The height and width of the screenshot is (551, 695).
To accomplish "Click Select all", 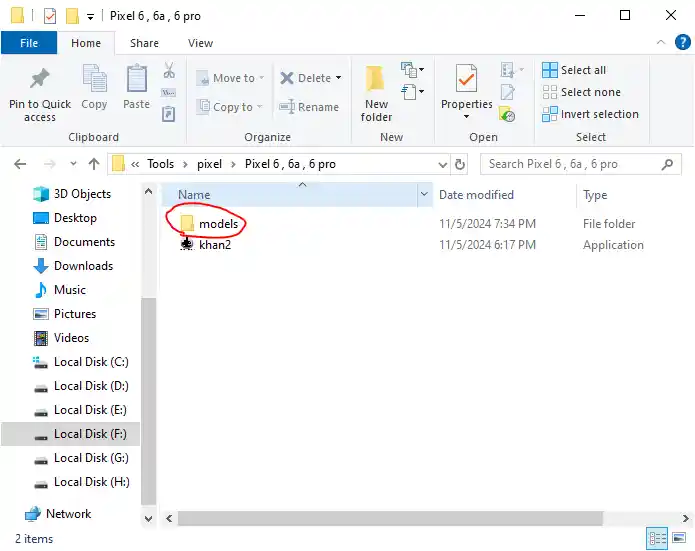I will (574, 70).
